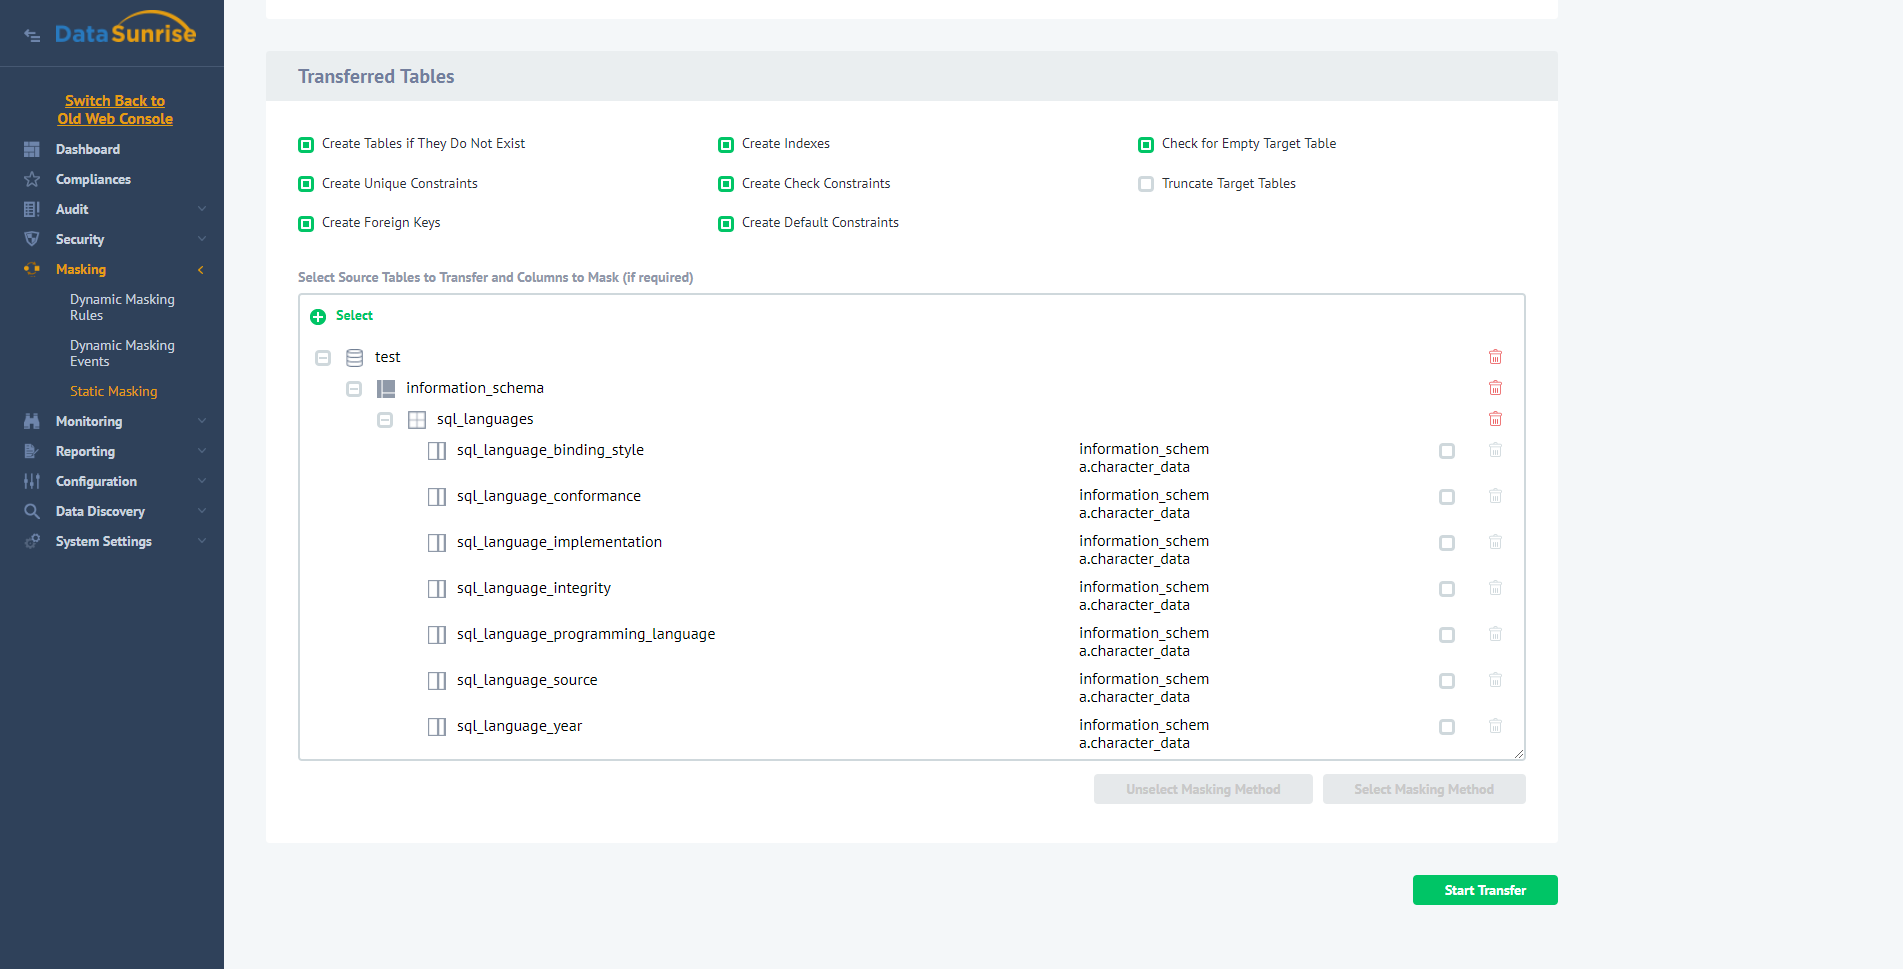Delete the test database entry
The width and height of the screenshot is (1903, 969).
(1495, 357)
